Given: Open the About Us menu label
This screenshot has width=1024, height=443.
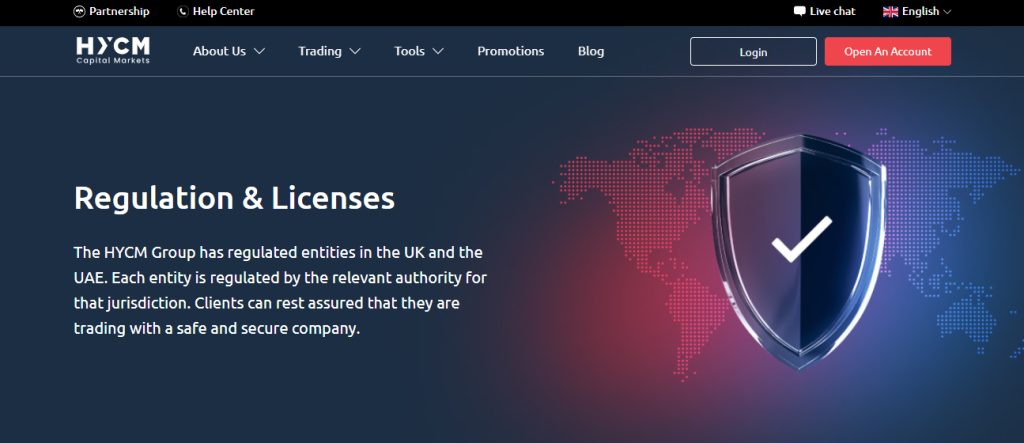Looking at the screenshot, I should pyautogui.click(x=220, y=51).
